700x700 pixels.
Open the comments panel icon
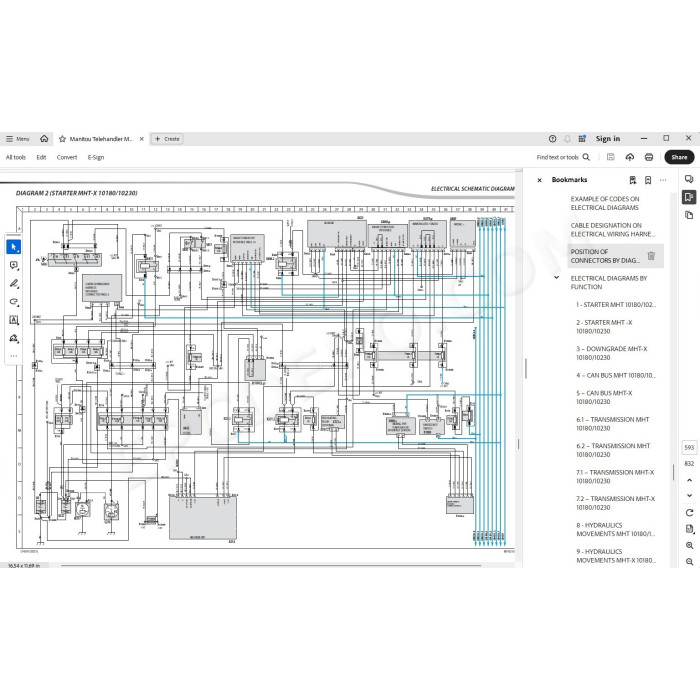(689, 179)
